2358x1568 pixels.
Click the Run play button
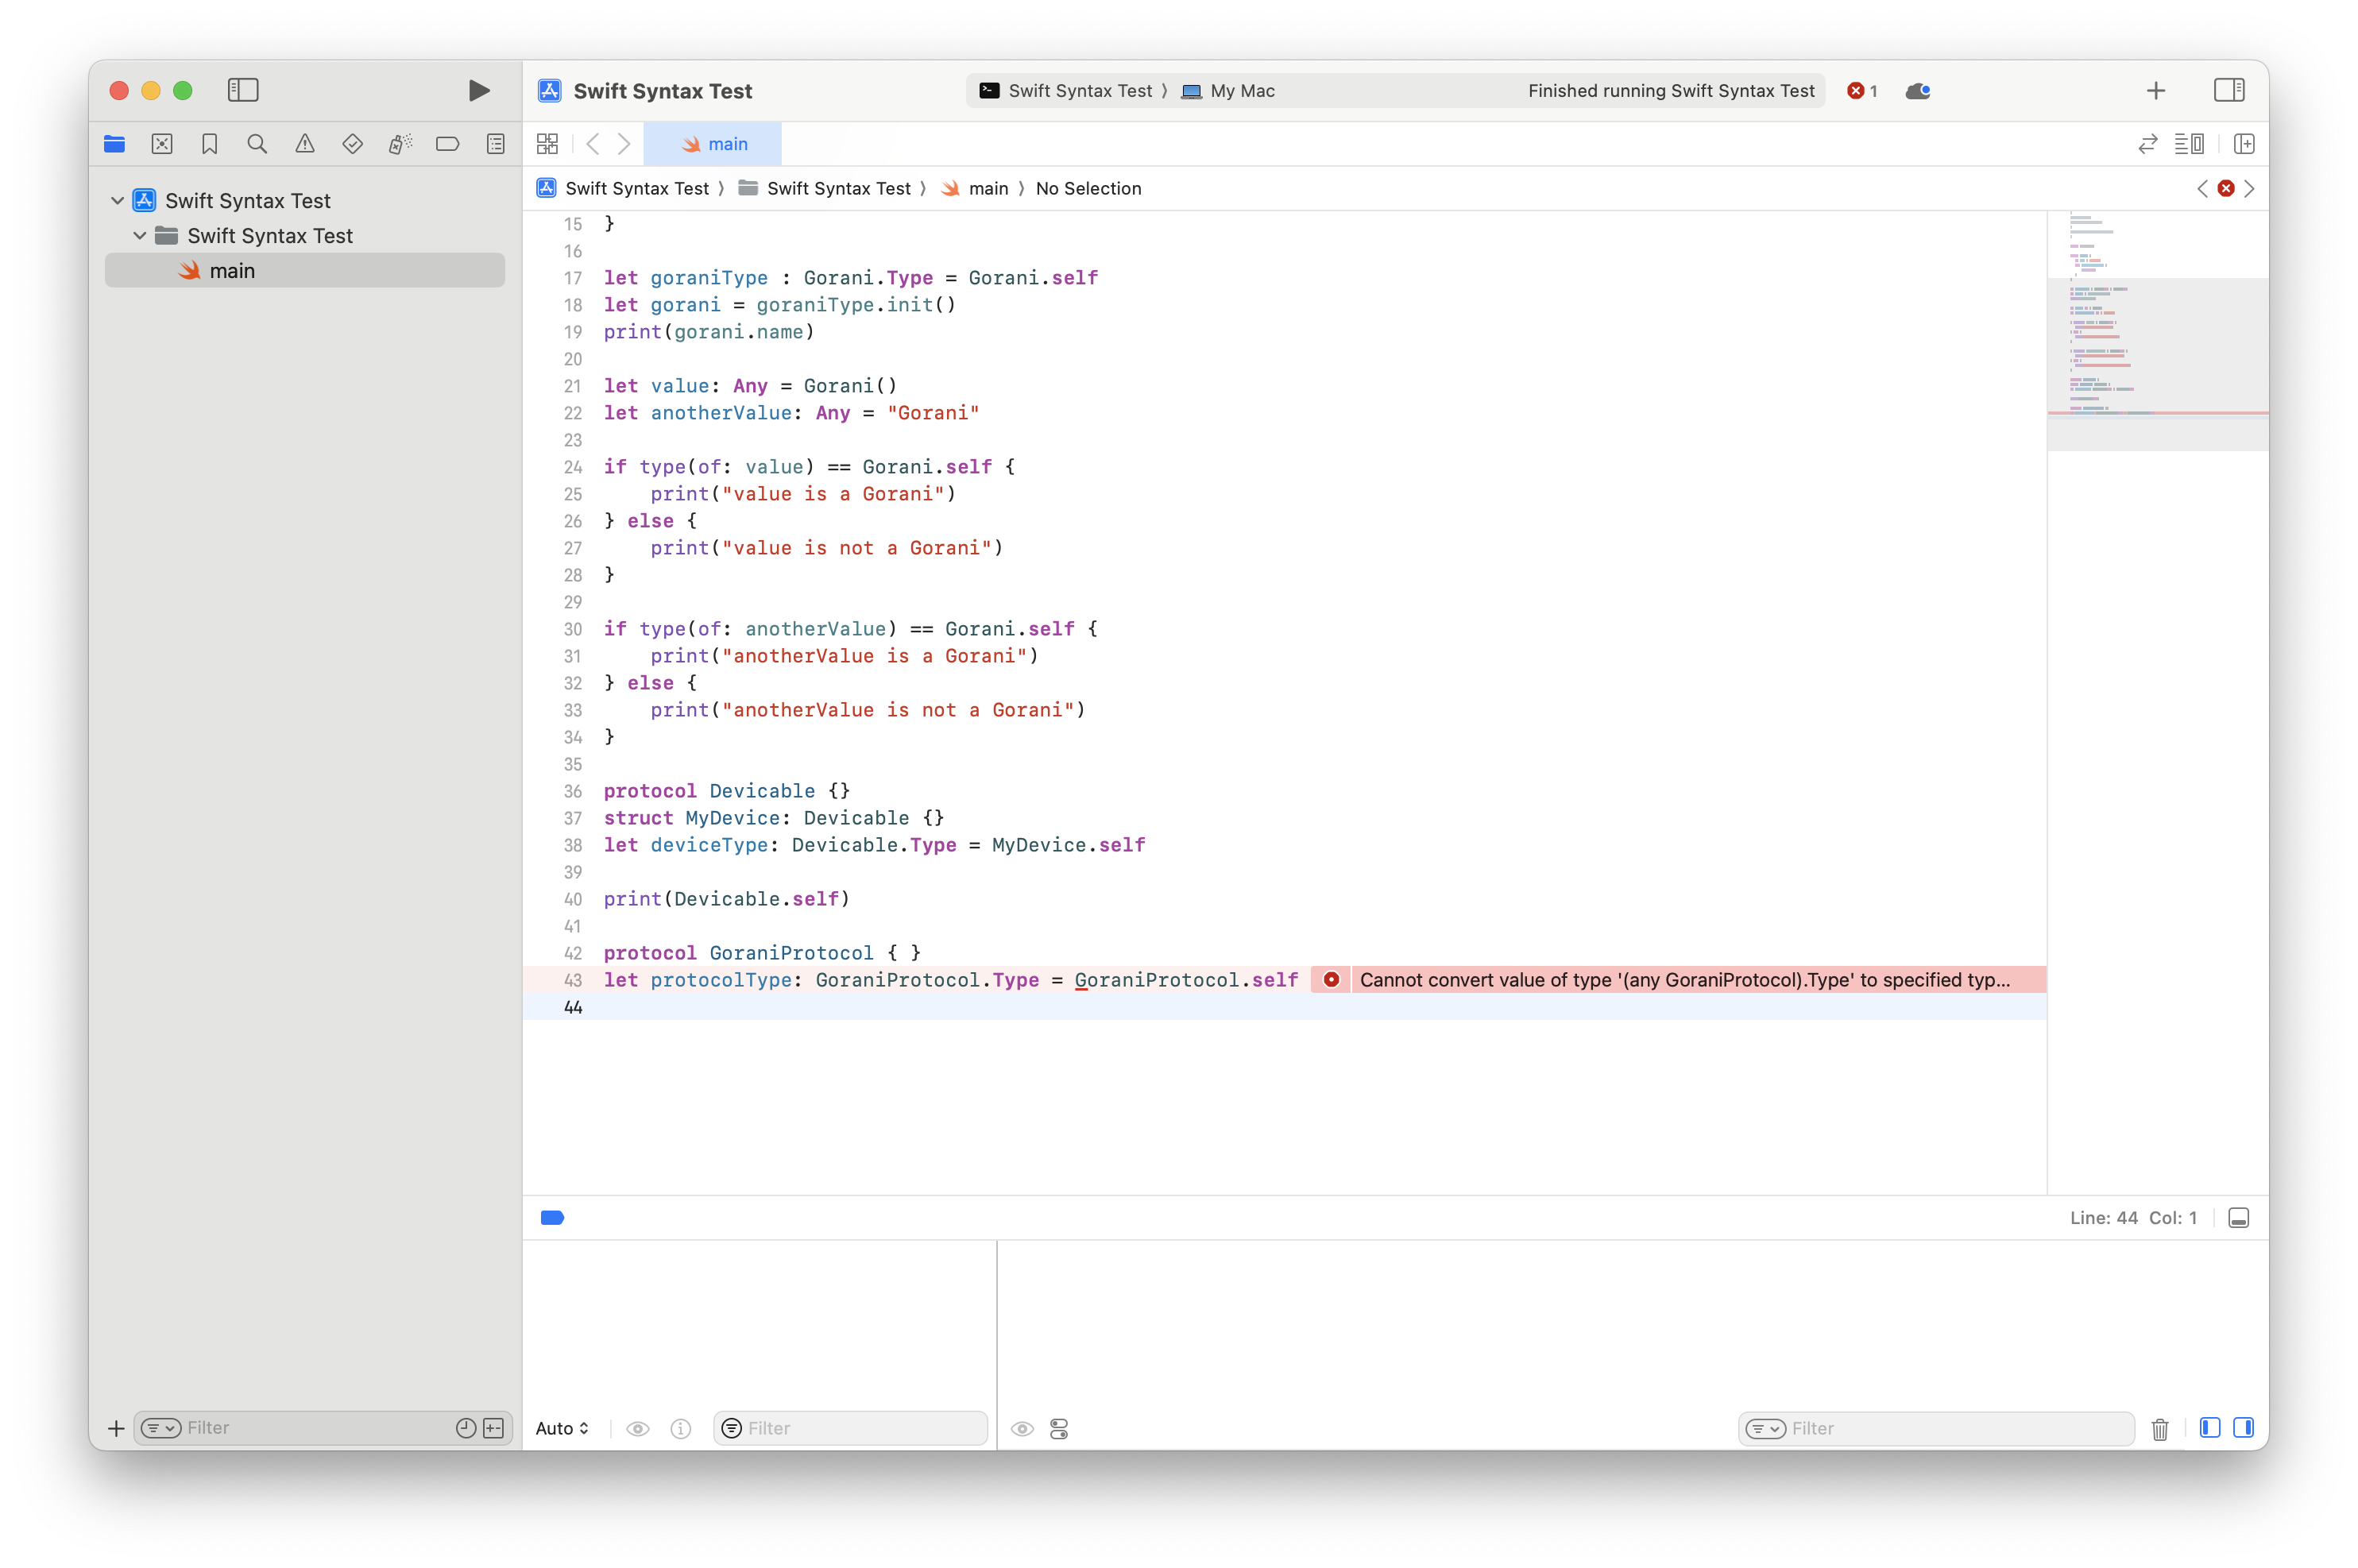click(x=478, y=91)
